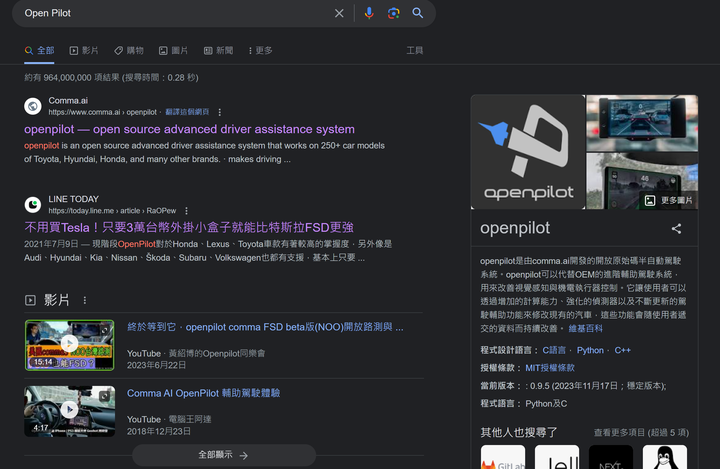The height and width of the screenshot is (469, 720).
Task: Play the 4:17 Comma AI video thumbnail
Action: [69, 411]
